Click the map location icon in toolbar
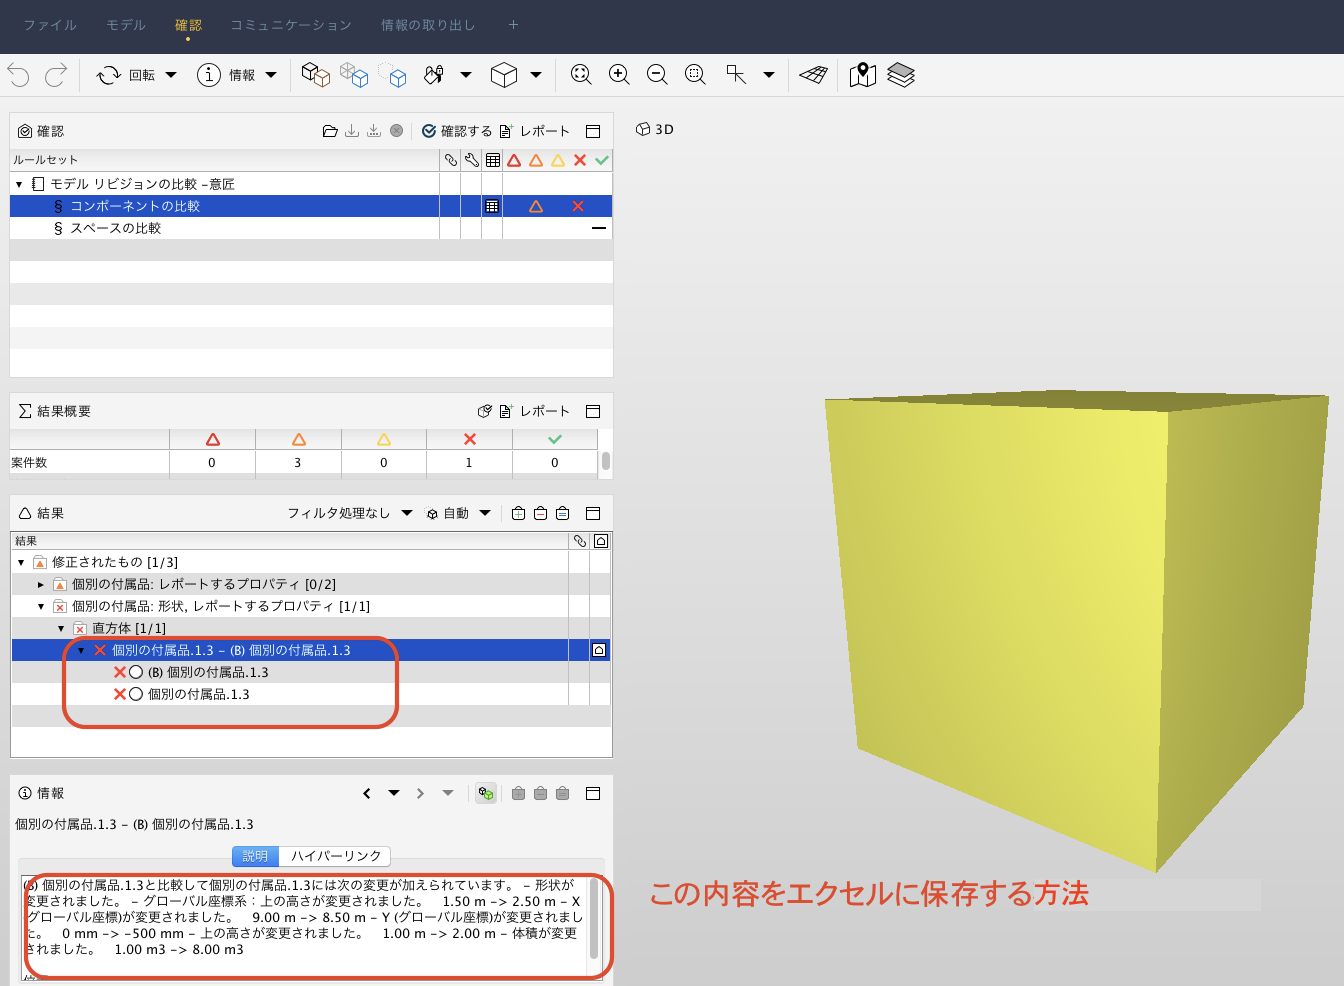 click(862, 75)
